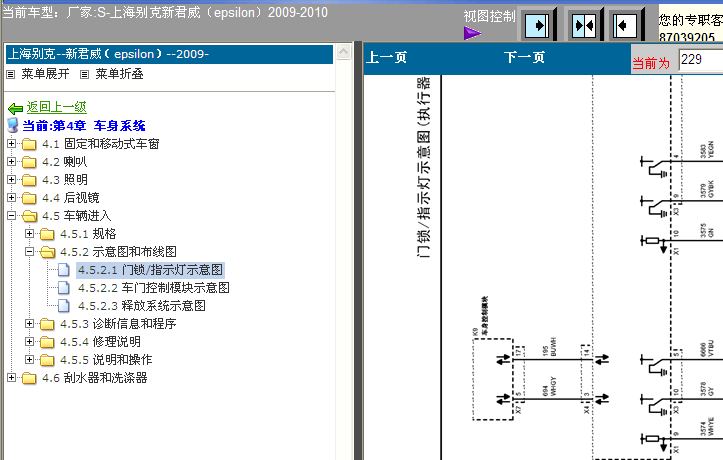The height and width of the screenshot is (460, 723).
Task: Select the 4.2 喇叭 label
Action: [65, 162]
